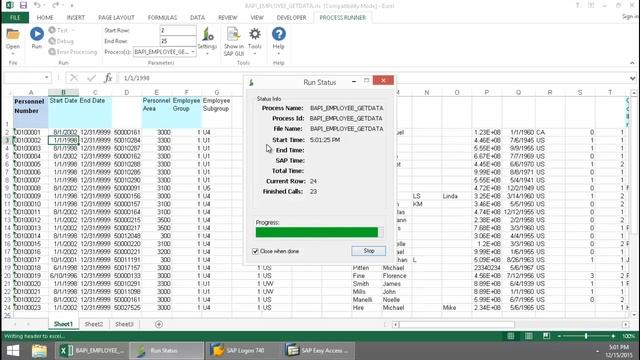Confirm formula entry with checkmark icon
This screenshot has height=360, width=640.
click(x=91, y=78)
